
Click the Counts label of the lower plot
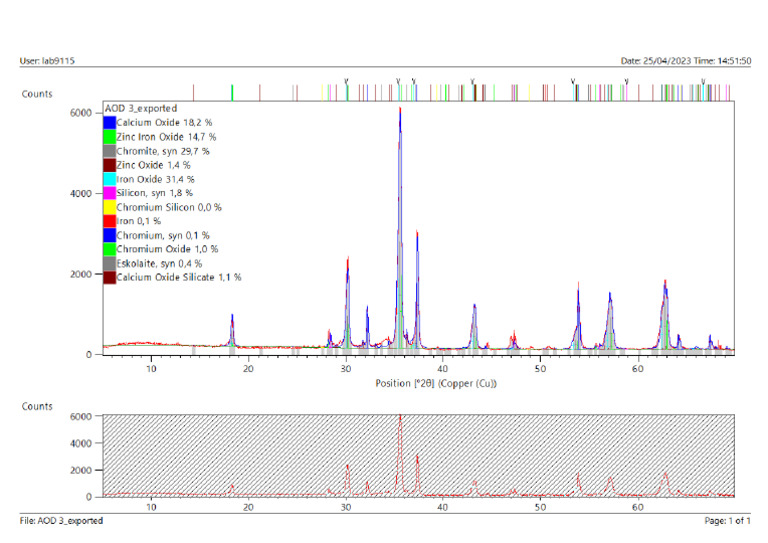tap(38, 407)
